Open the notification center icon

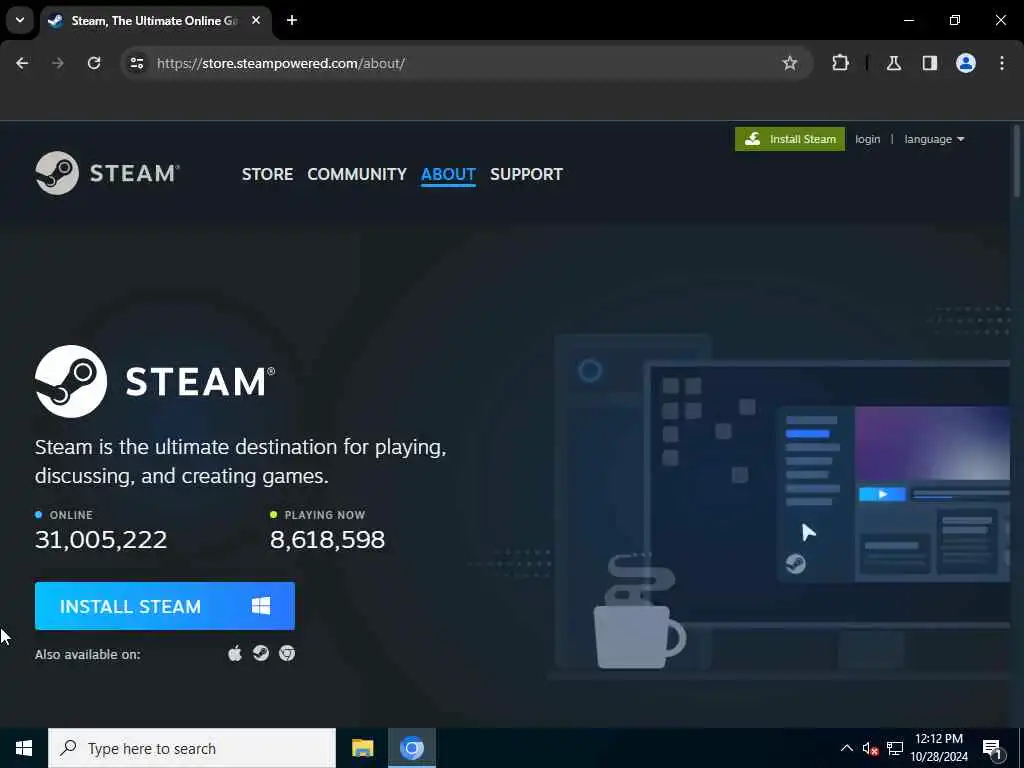pos(992,749)
